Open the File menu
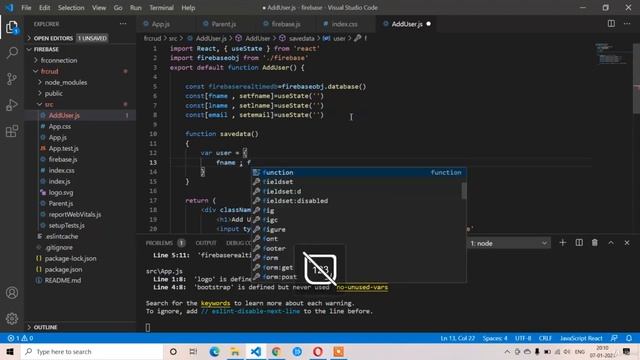This screenshot has height=360, width=640. (x=26, y=8)
